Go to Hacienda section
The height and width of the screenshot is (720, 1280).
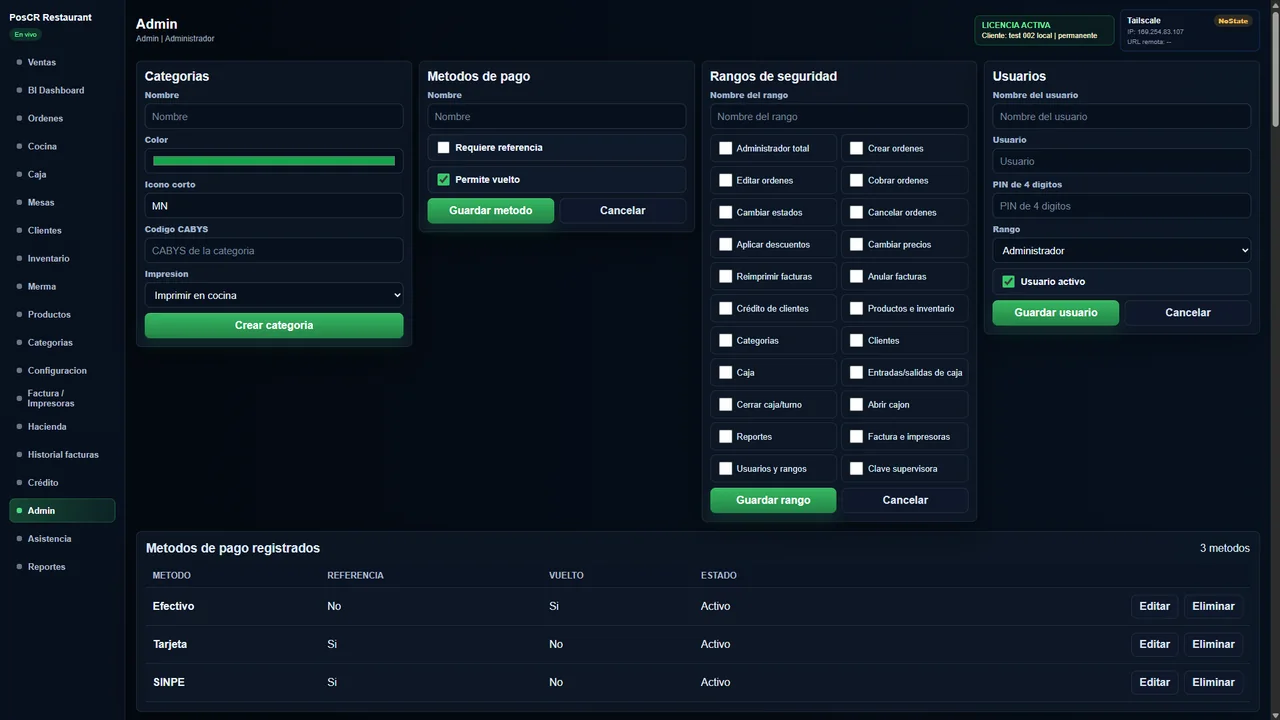(x=62, y=426)
